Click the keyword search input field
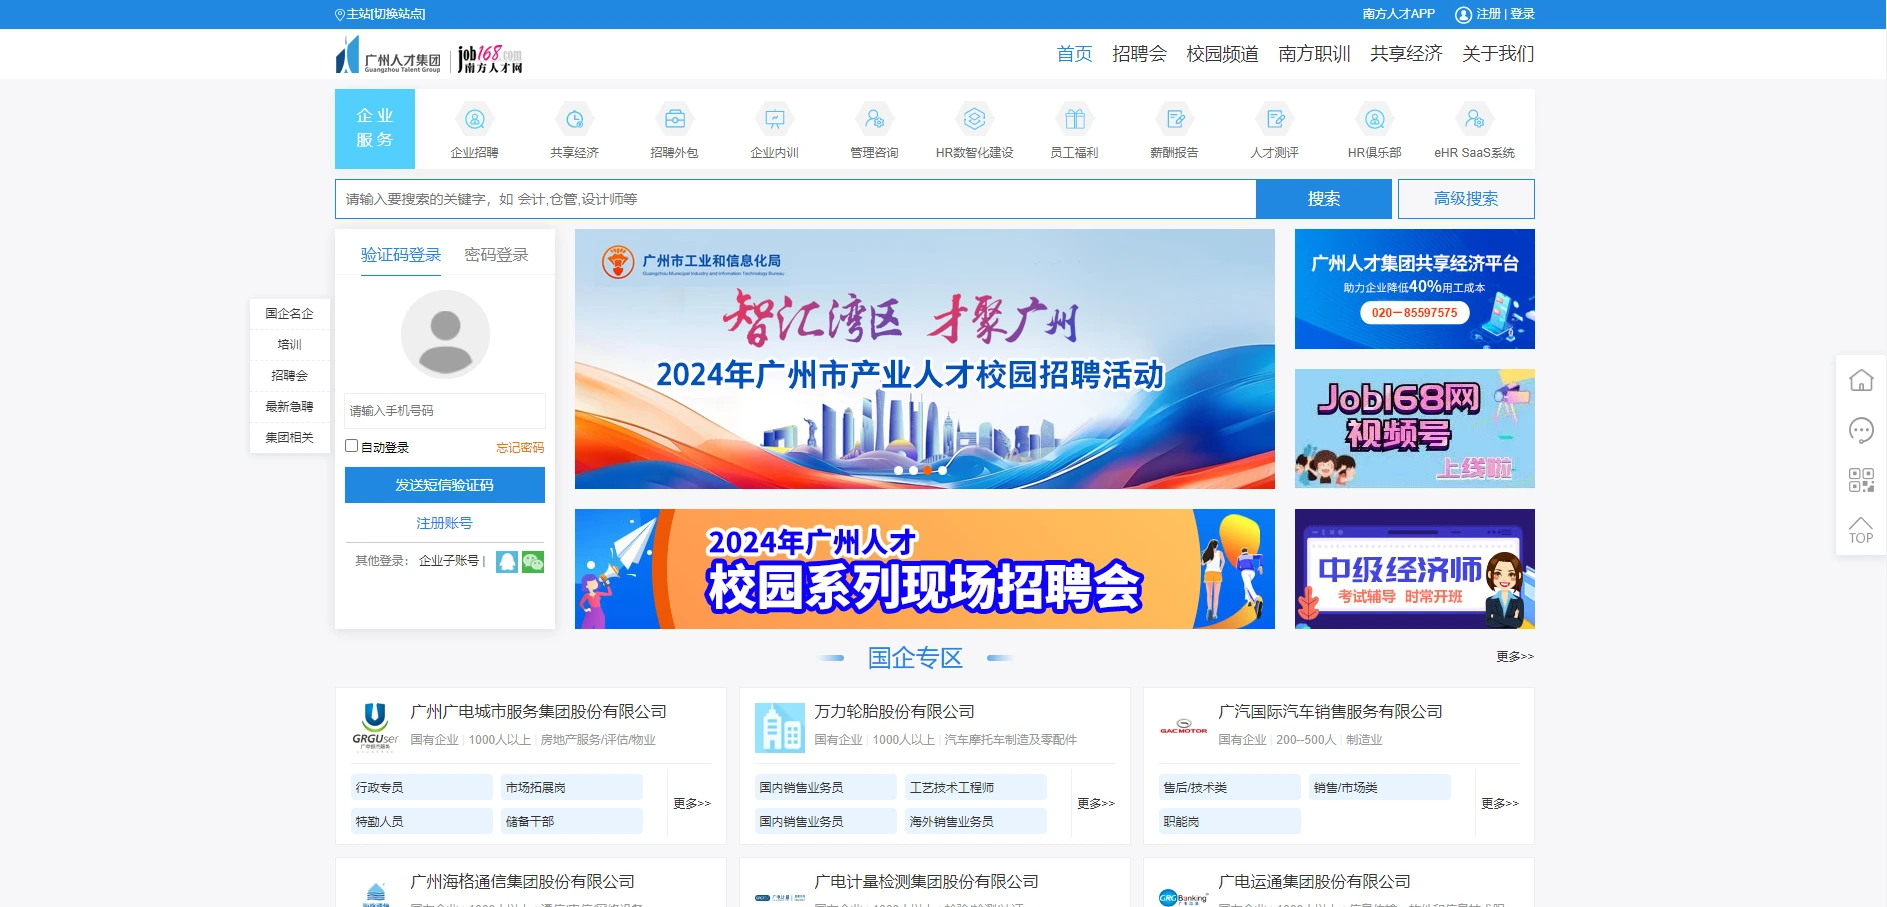The height and width of the screenshot is (907, 1887). coord(795,199)
